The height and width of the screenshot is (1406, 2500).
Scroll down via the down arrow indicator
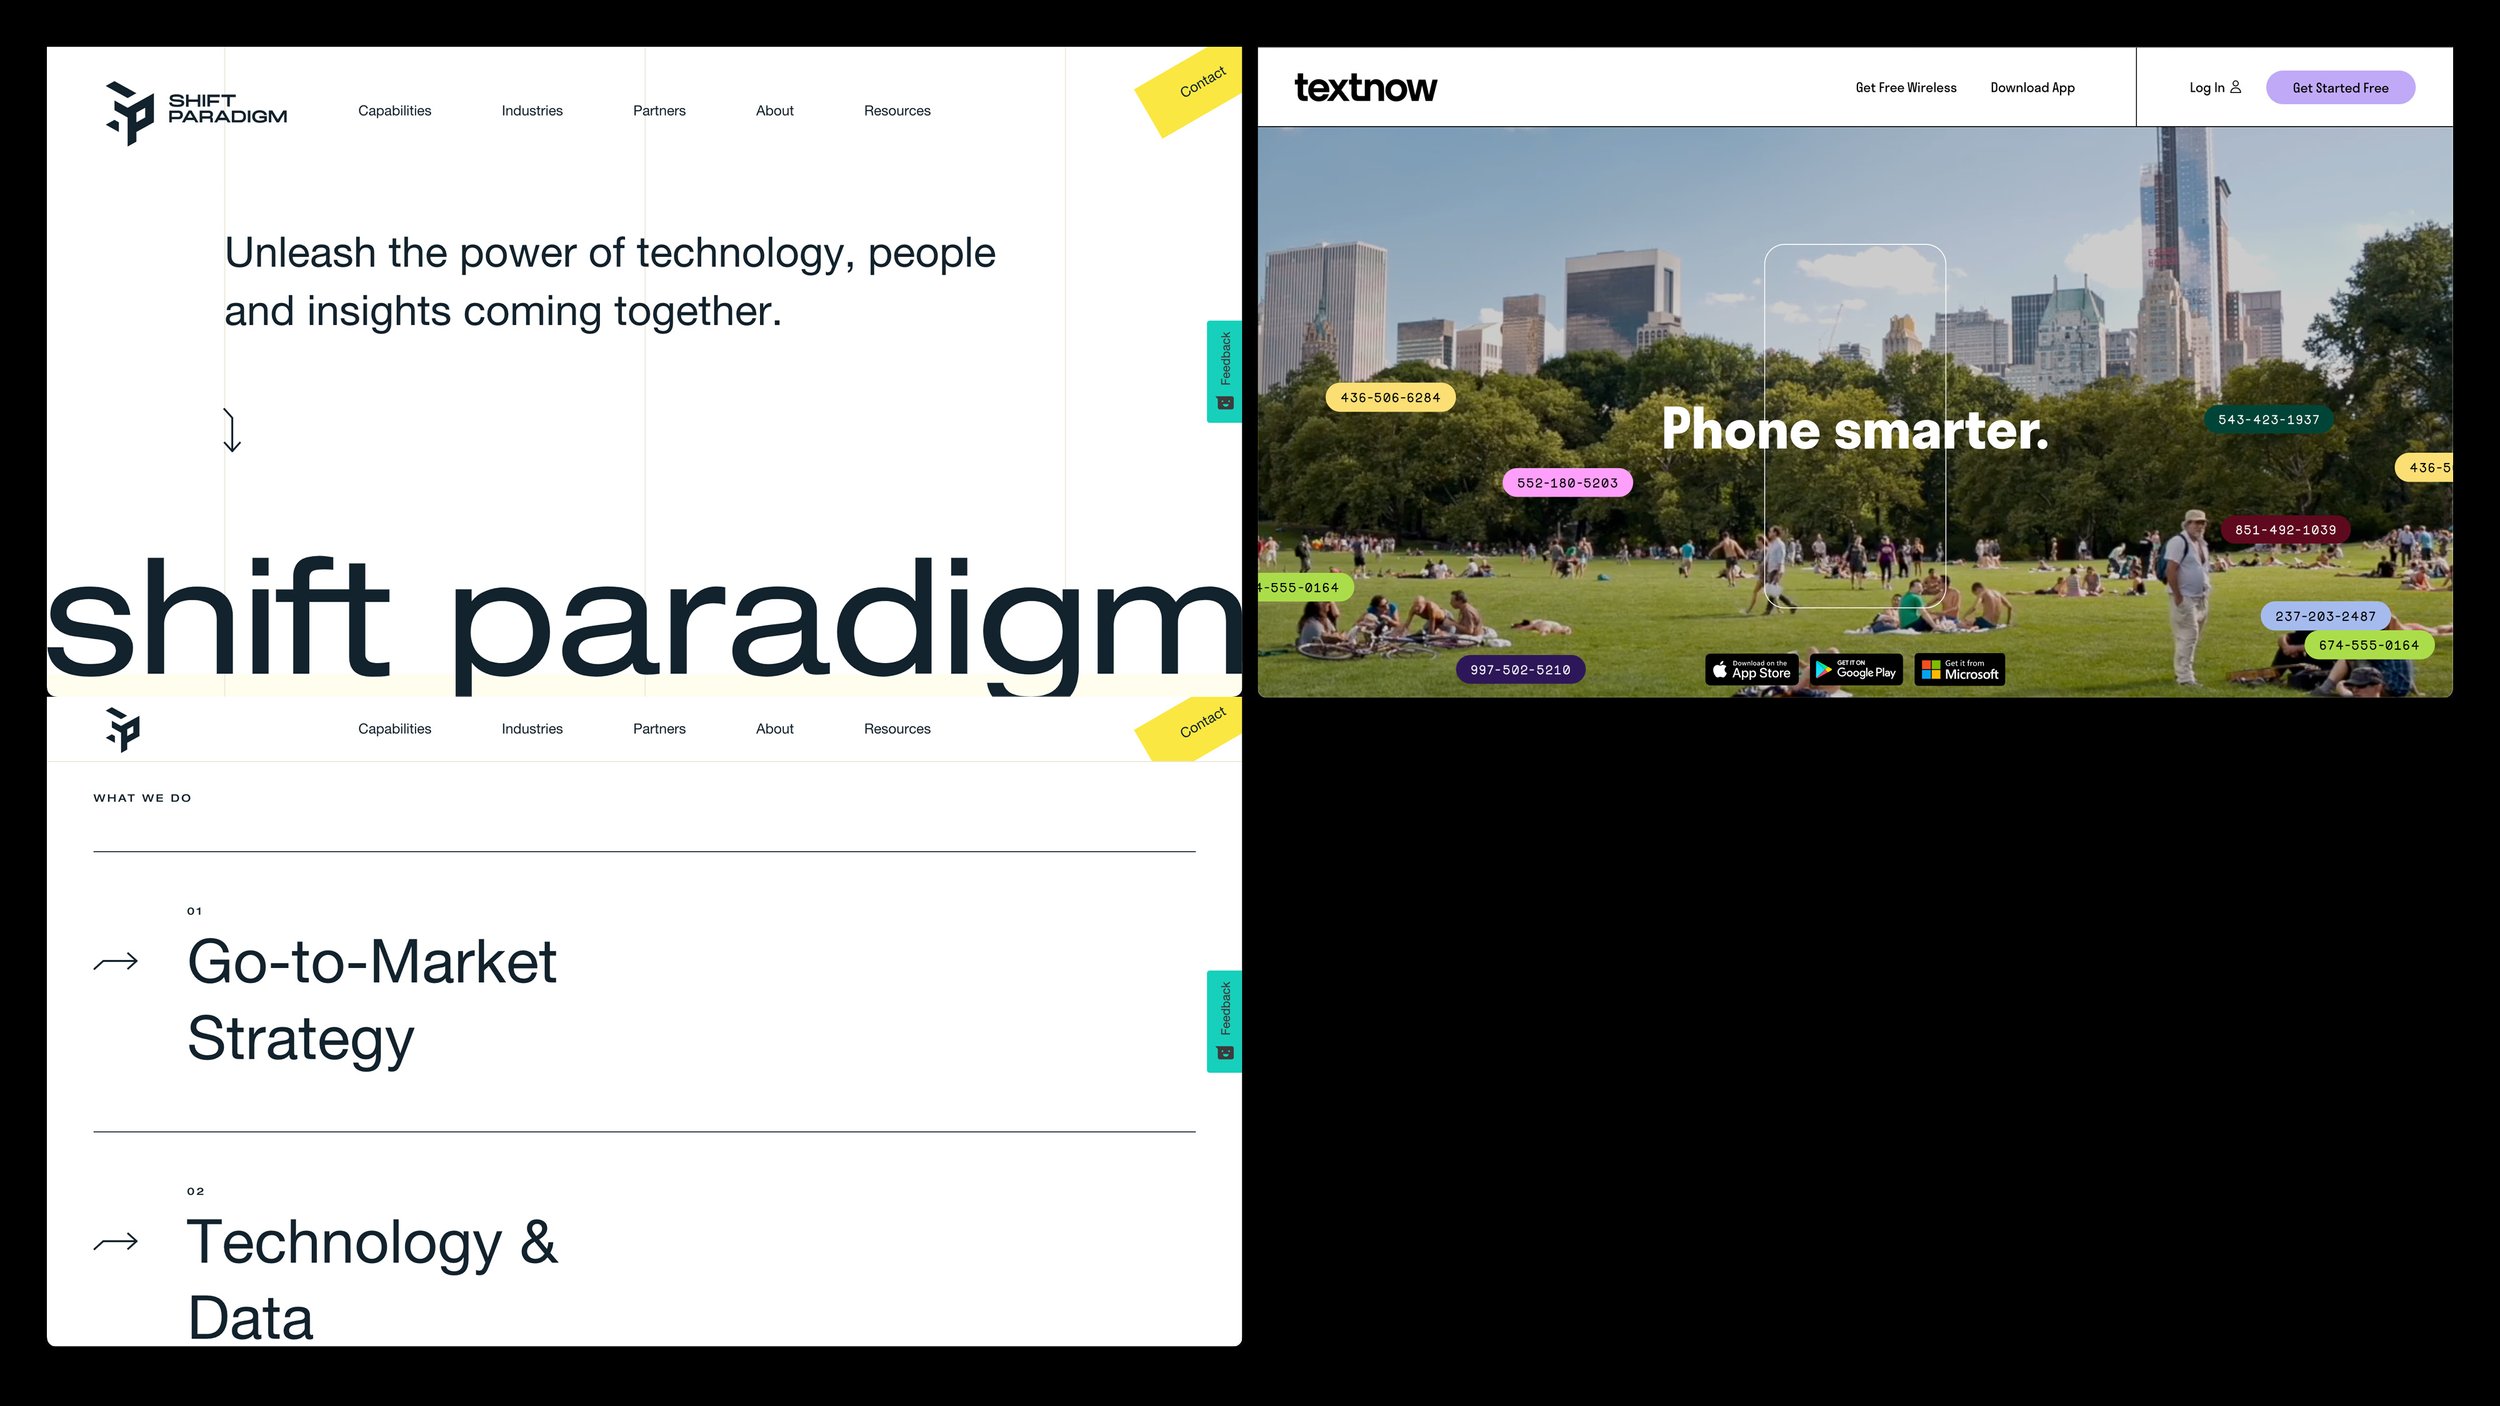tap(230, 431)
